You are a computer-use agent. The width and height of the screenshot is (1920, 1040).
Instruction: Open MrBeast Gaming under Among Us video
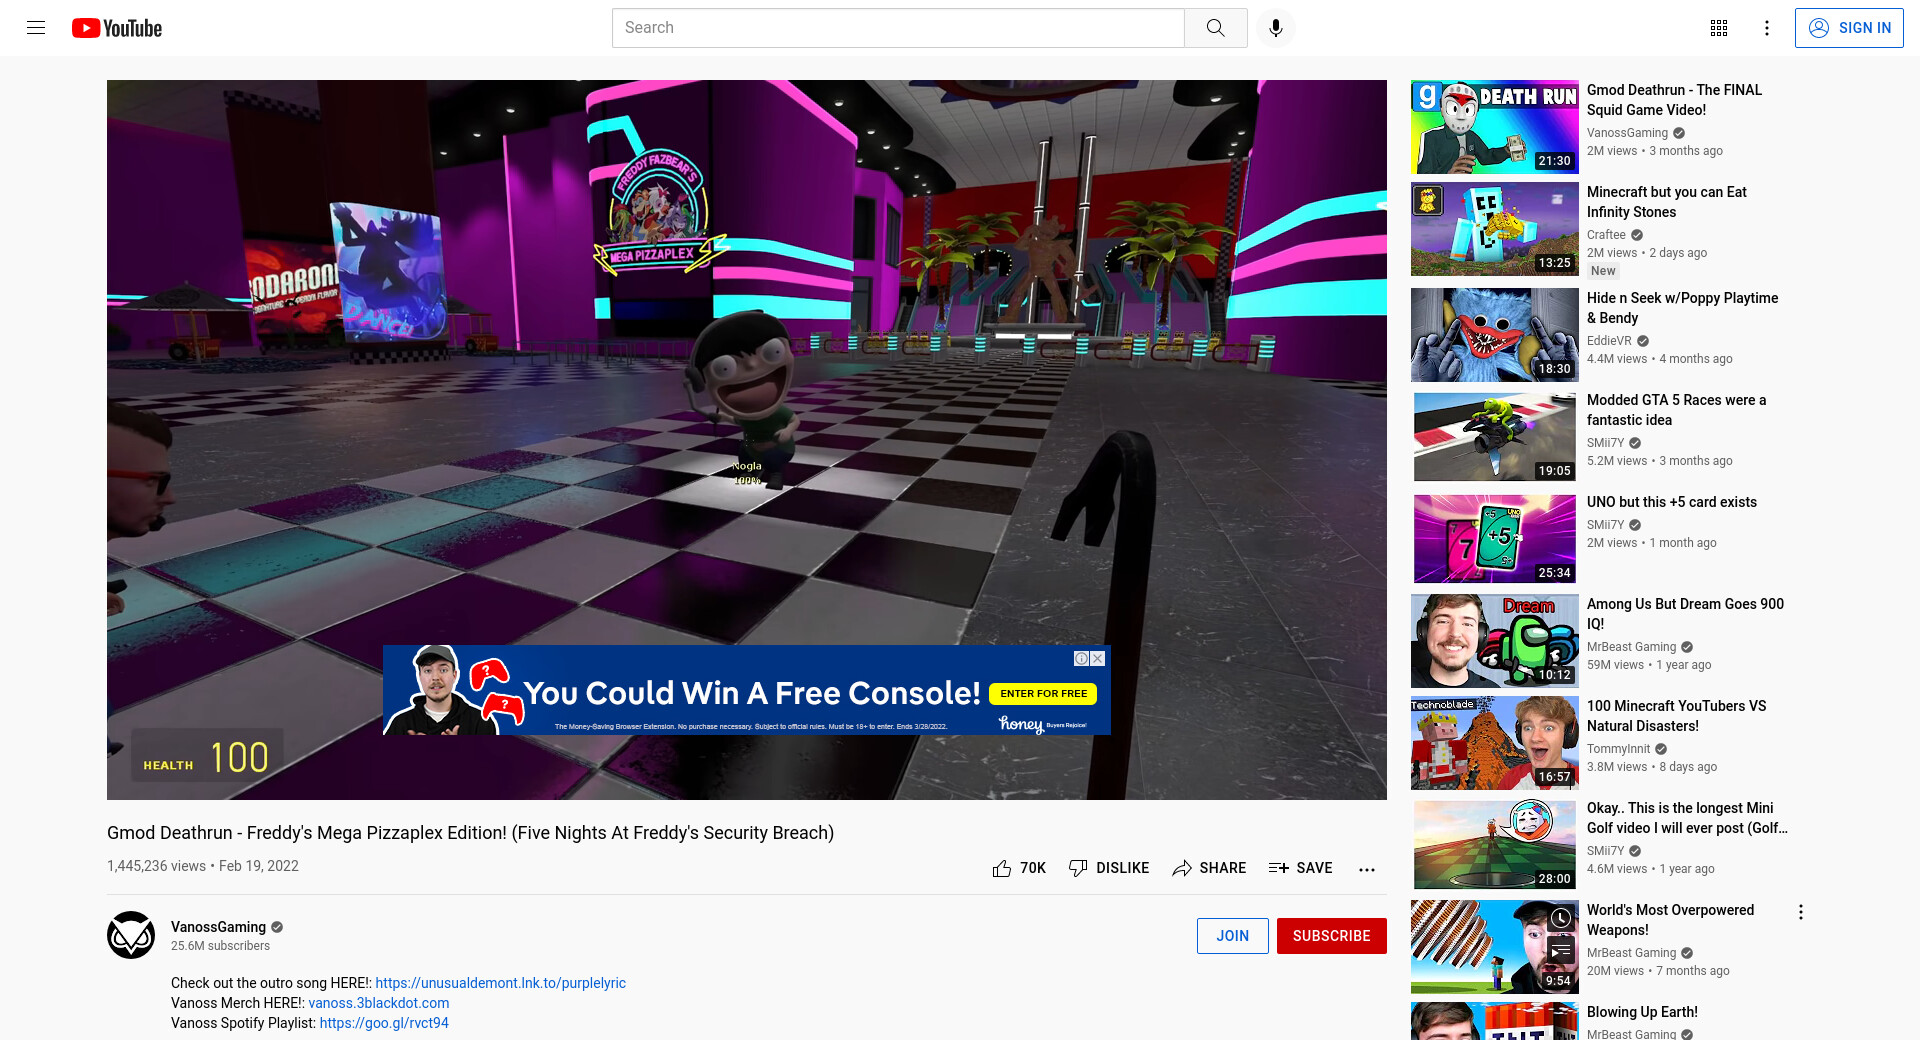(x=1631, y=647)
